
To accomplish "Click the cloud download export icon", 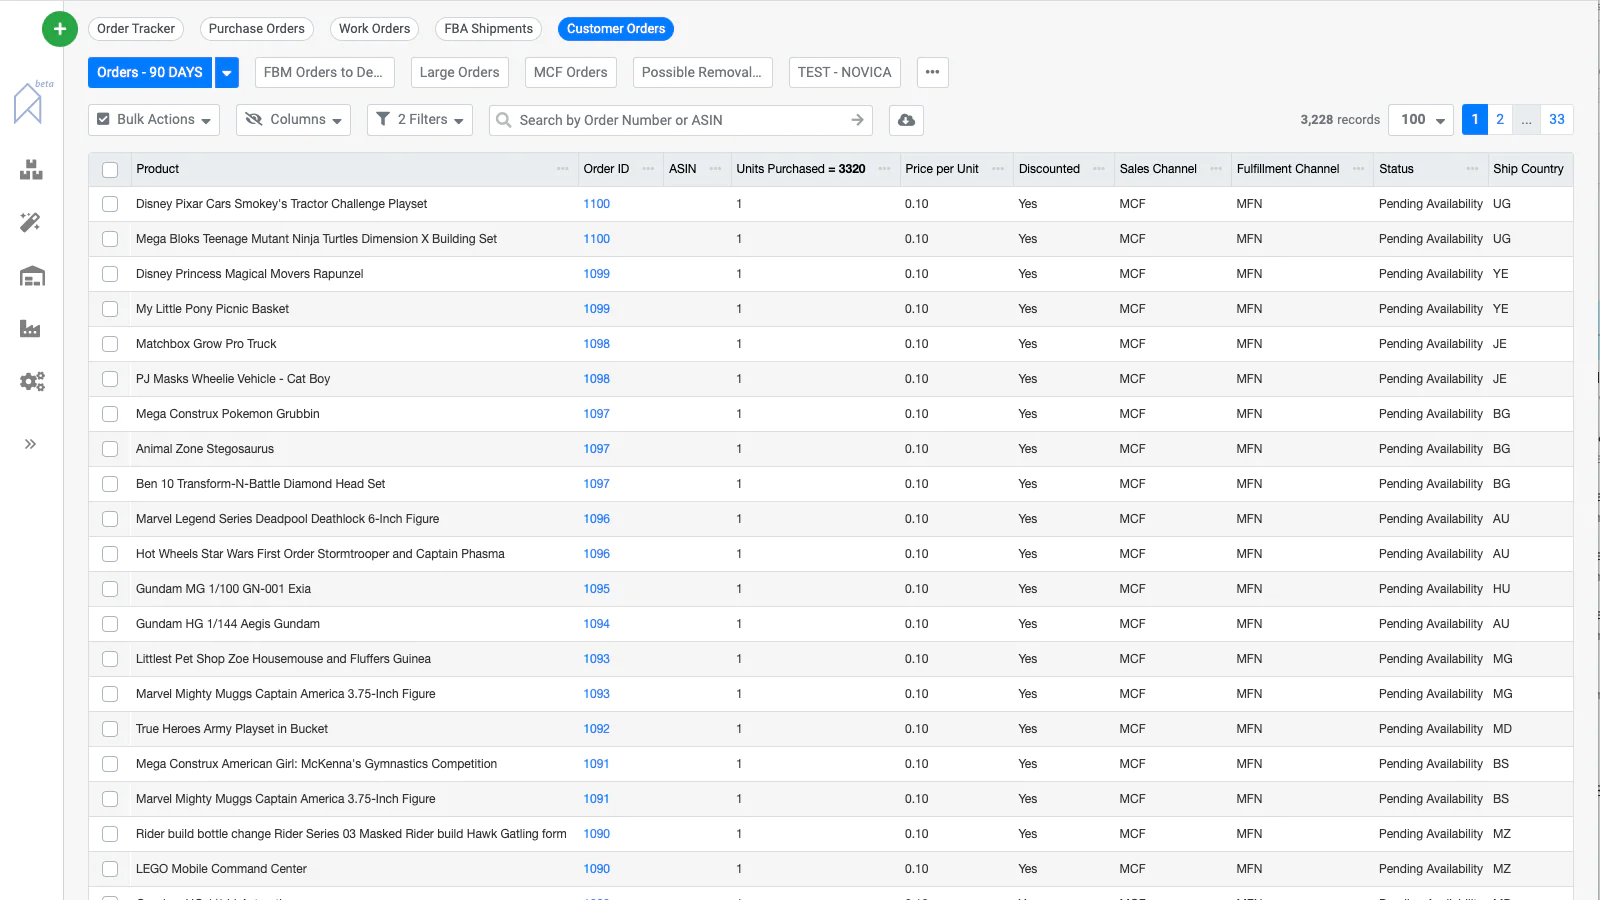I will click(x=906, y=120).
